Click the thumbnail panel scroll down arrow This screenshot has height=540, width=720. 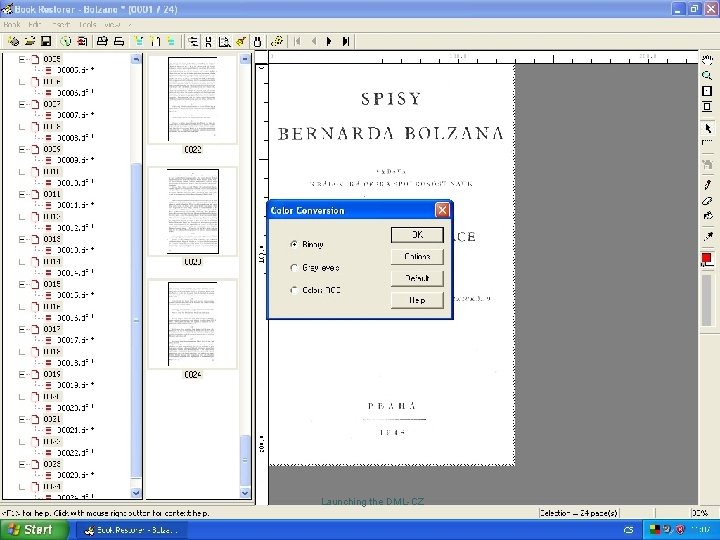coord(245,493)
